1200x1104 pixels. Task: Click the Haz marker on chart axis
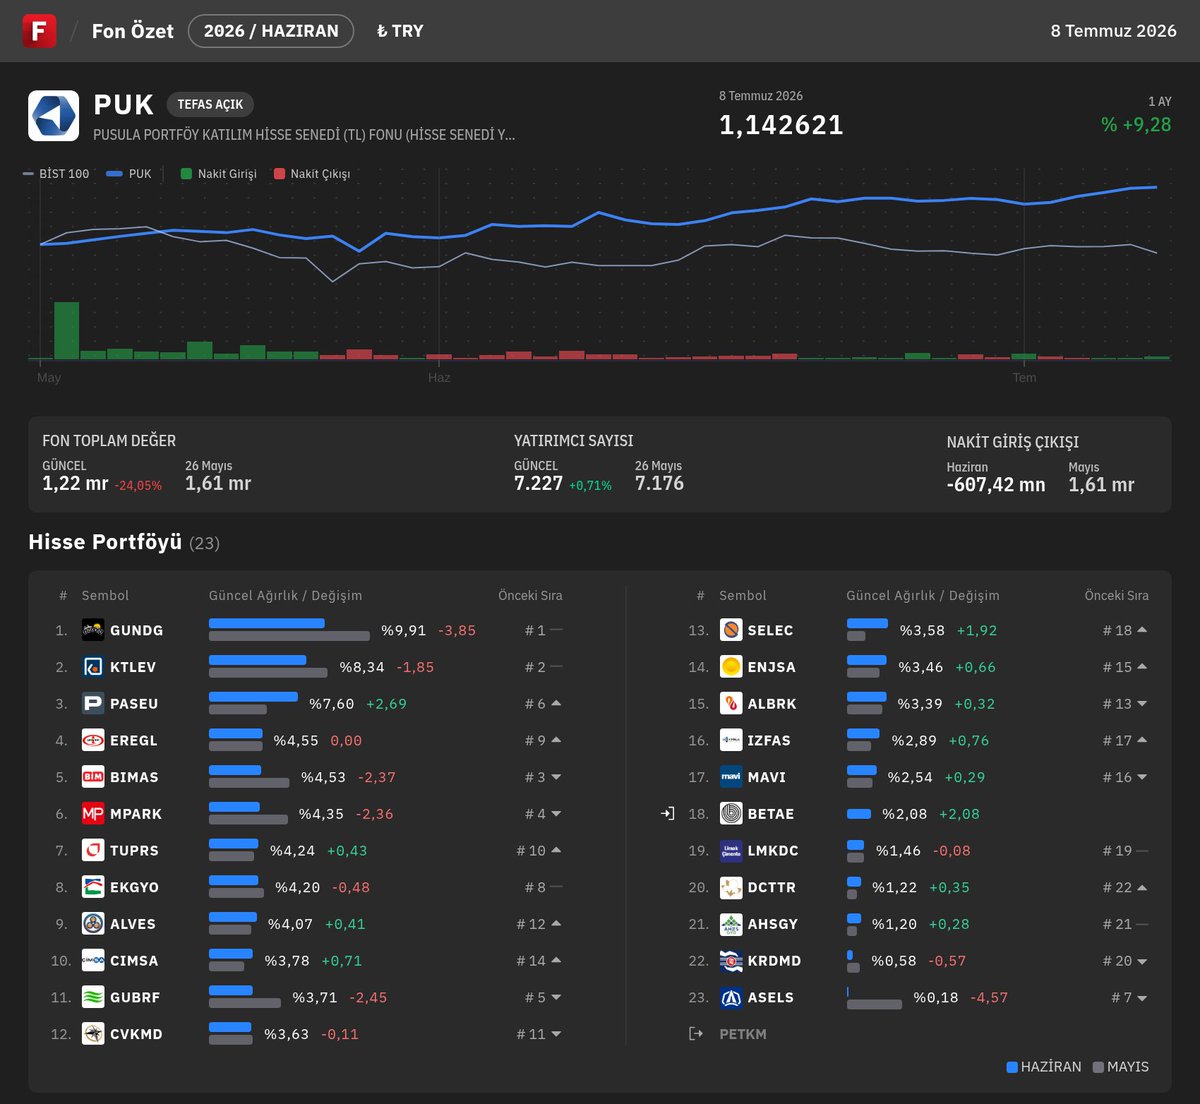[x=439, y=378]
